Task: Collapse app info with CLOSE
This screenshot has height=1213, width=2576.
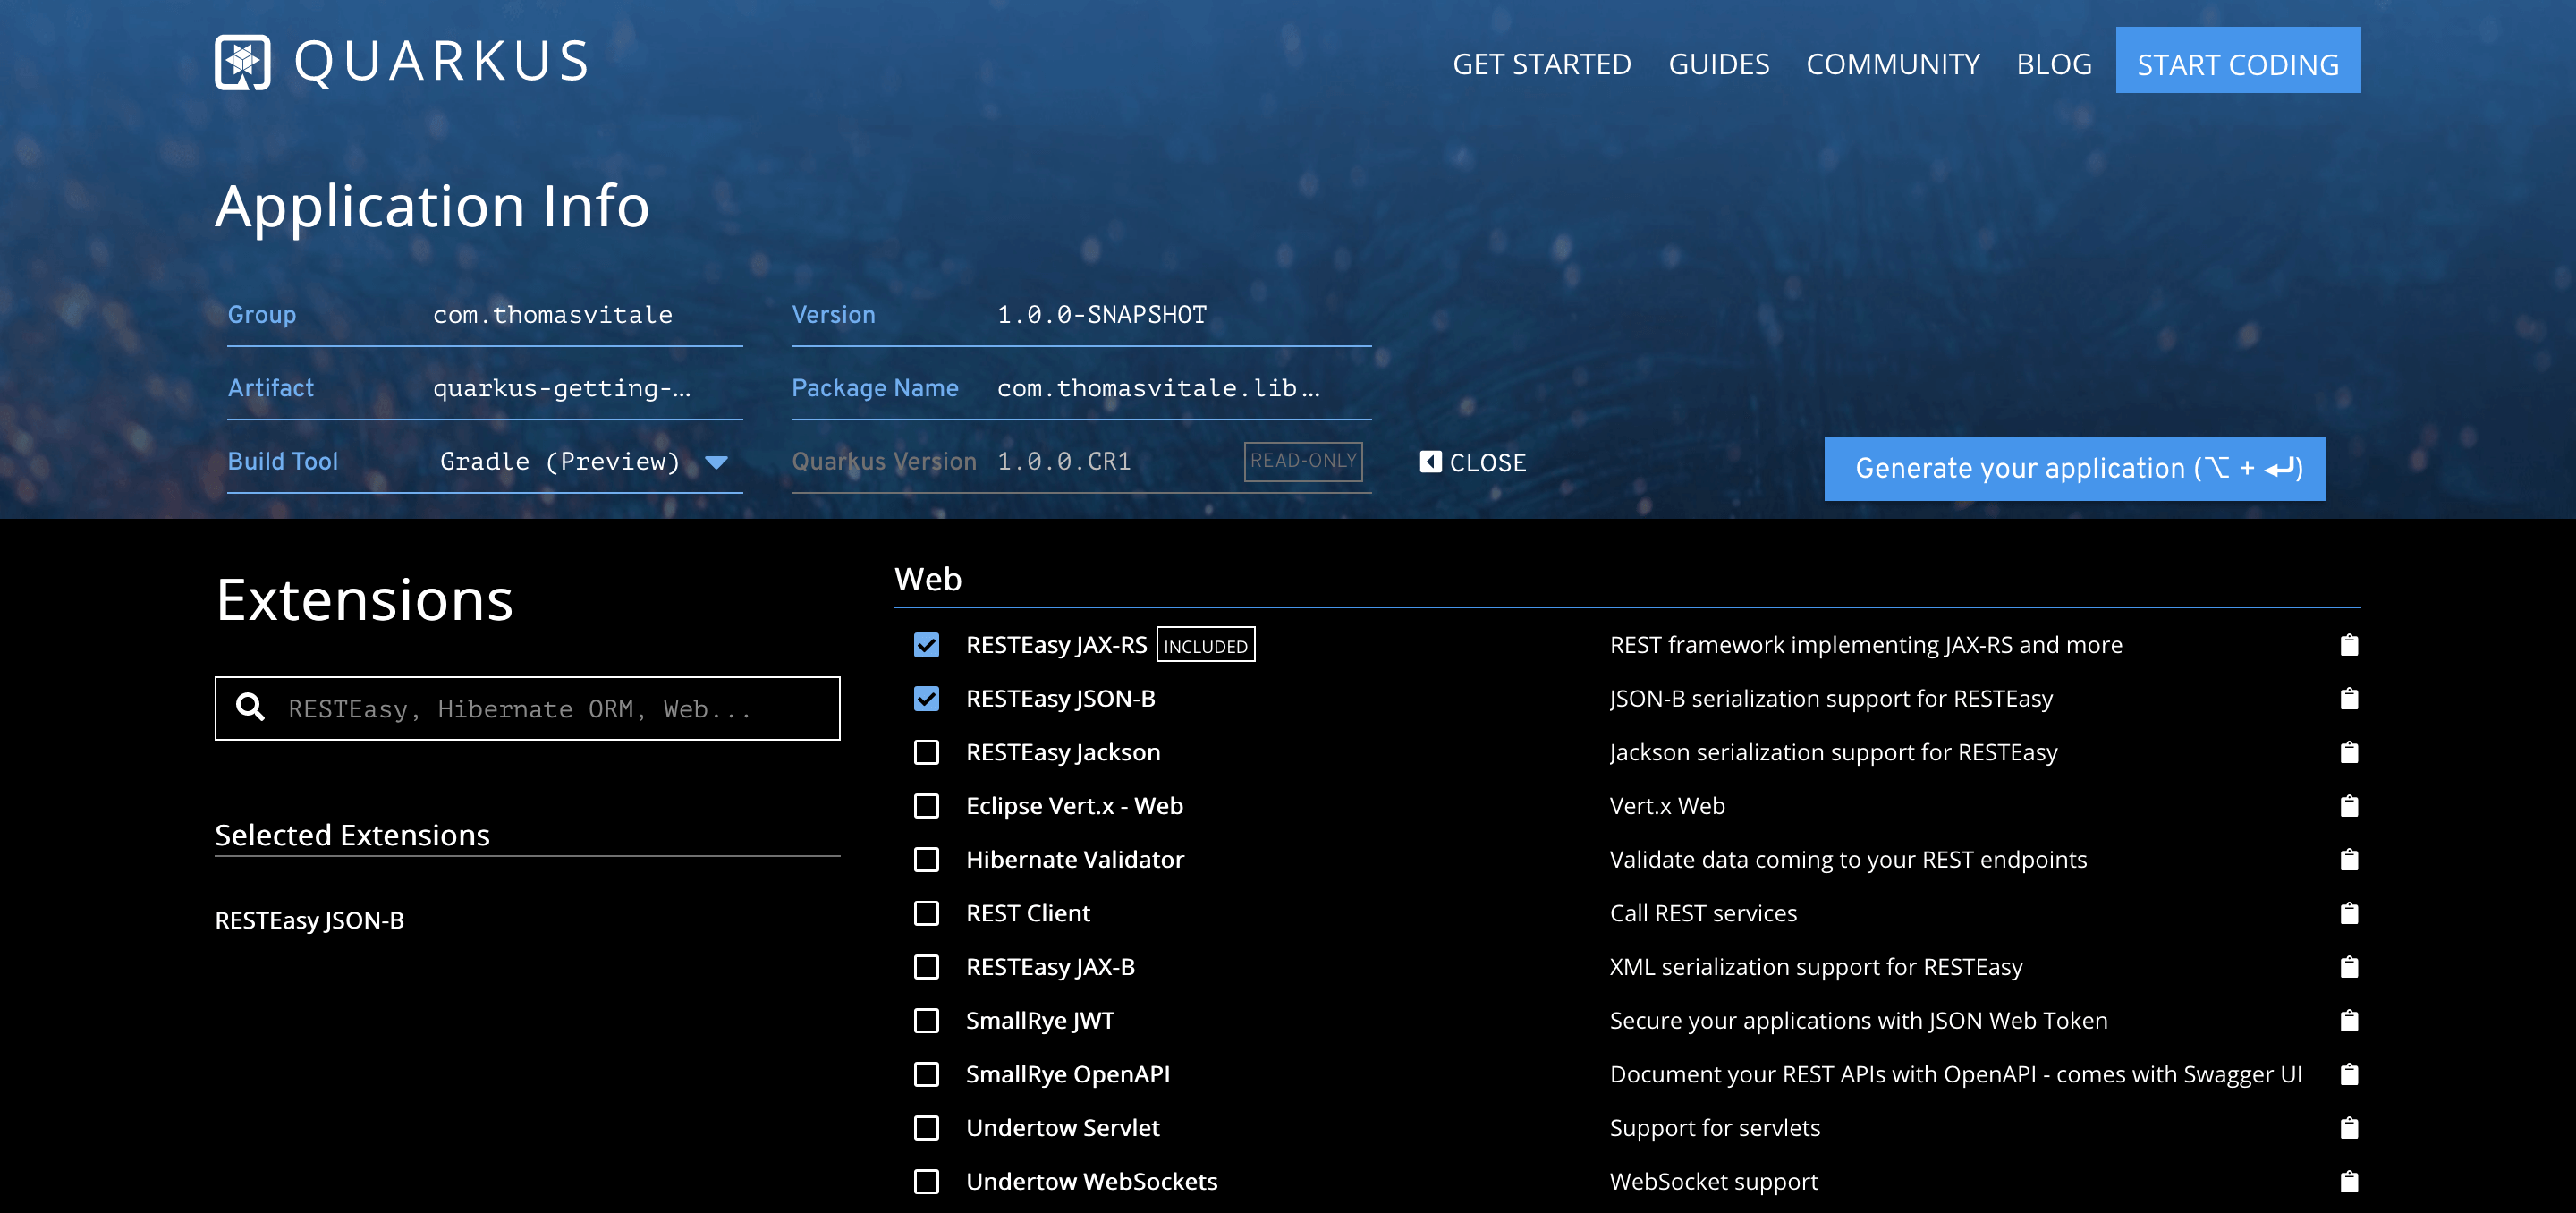Action: 1472,463
